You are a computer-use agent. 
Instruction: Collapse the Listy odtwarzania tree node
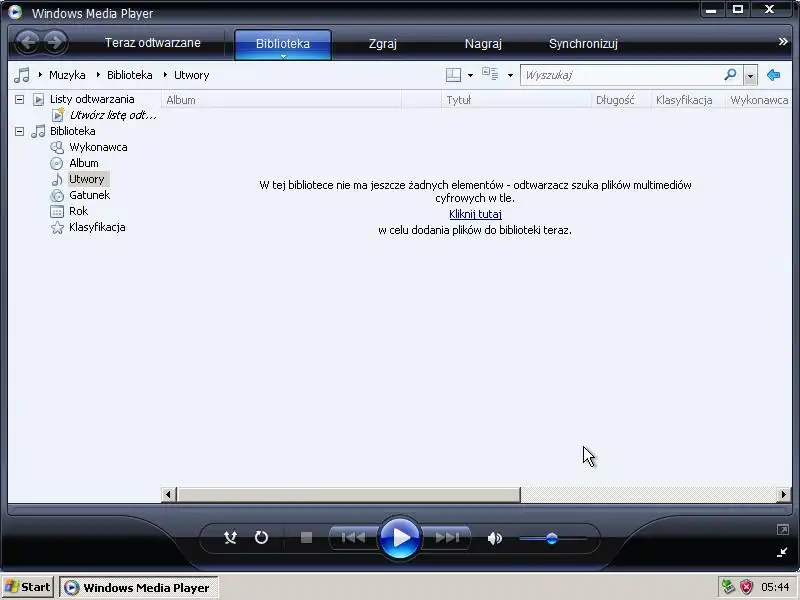click(x=19, y=99)
